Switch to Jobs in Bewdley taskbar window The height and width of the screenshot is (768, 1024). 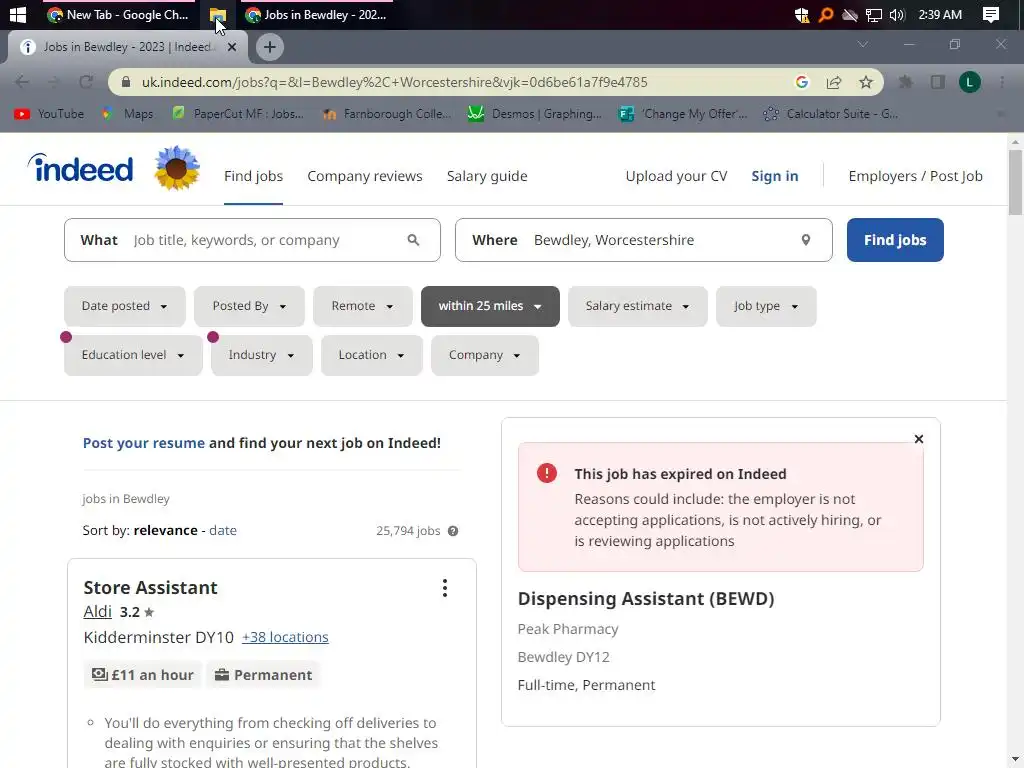click(317, 14)
